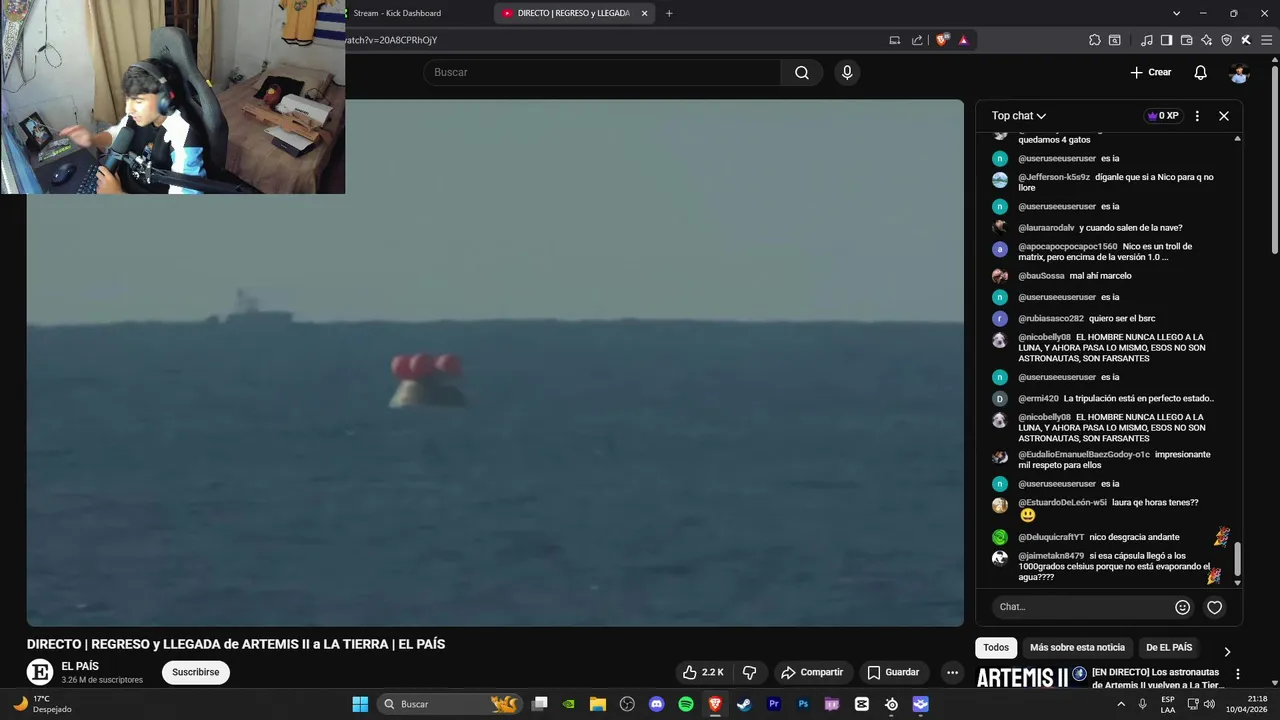Open the media control music note icon
The image size is (1280, 720).
coord(1146,40)
